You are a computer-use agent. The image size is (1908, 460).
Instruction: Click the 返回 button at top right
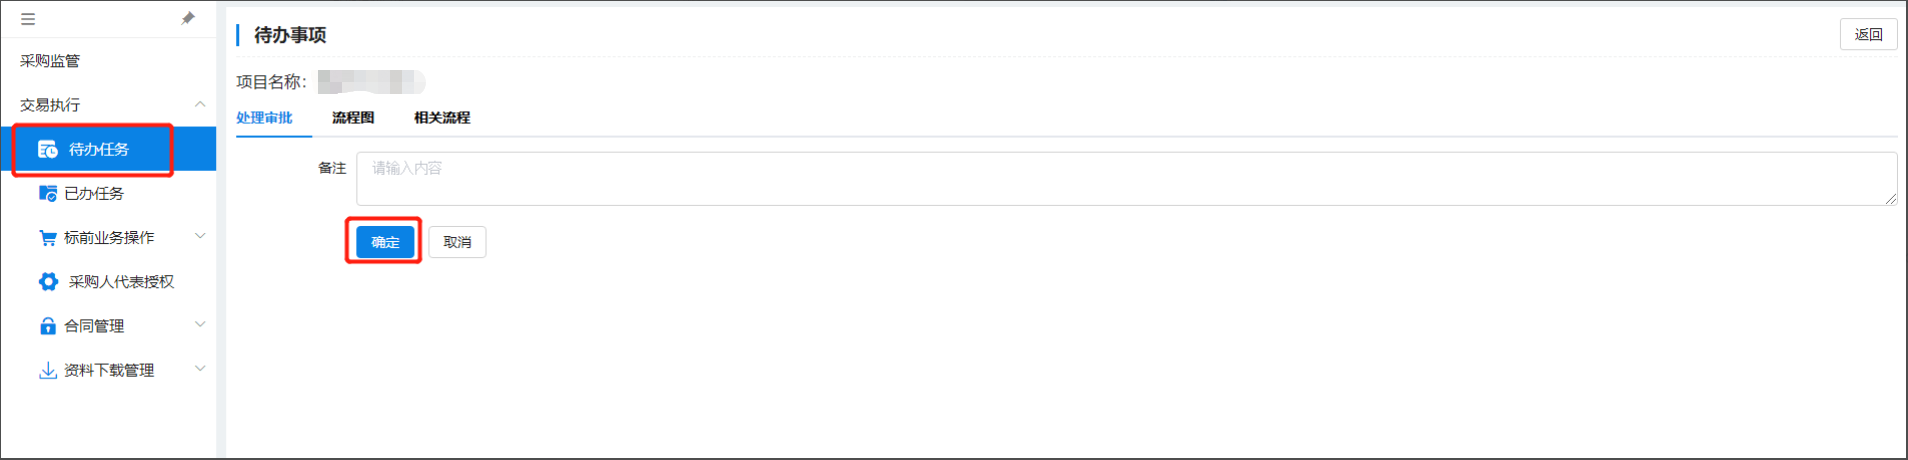click(1868, 34)
